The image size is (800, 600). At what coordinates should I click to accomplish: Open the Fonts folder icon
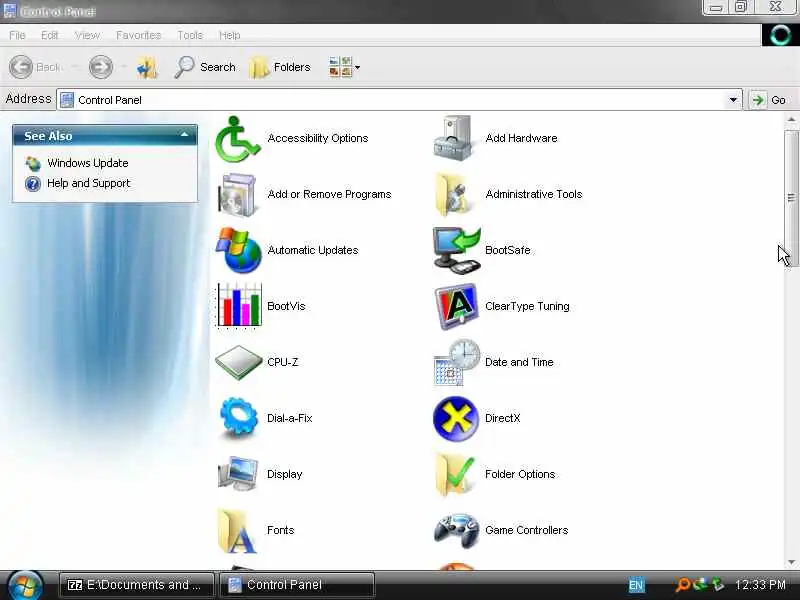pyautogui.click(x=237, y=531)
